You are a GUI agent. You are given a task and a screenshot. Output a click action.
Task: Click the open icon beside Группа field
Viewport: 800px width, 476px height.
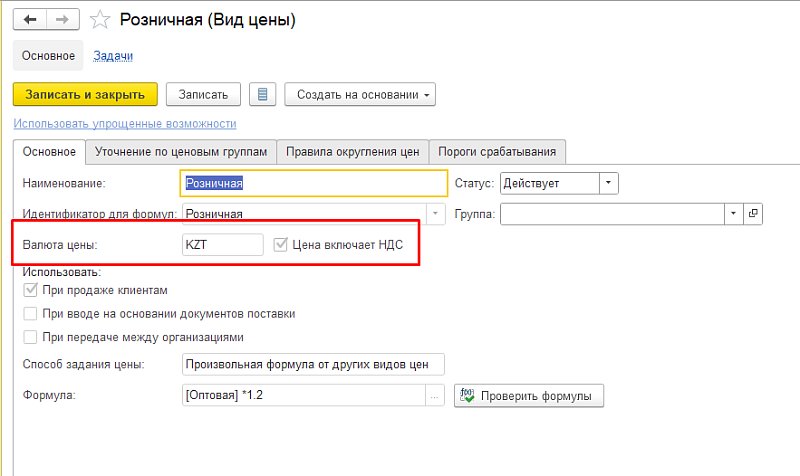coord(754,213)
